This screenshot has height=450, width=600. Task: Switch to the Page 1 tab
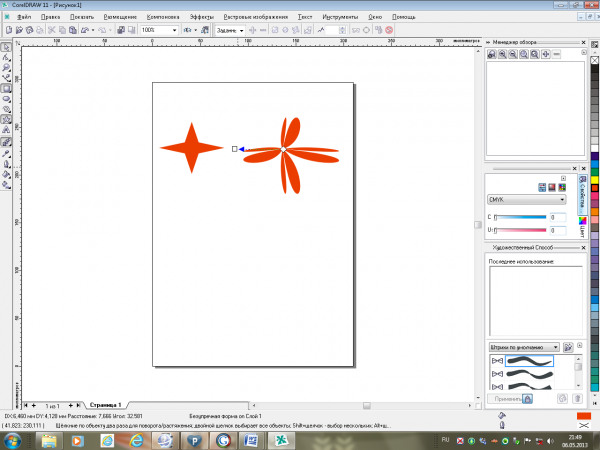106,405
